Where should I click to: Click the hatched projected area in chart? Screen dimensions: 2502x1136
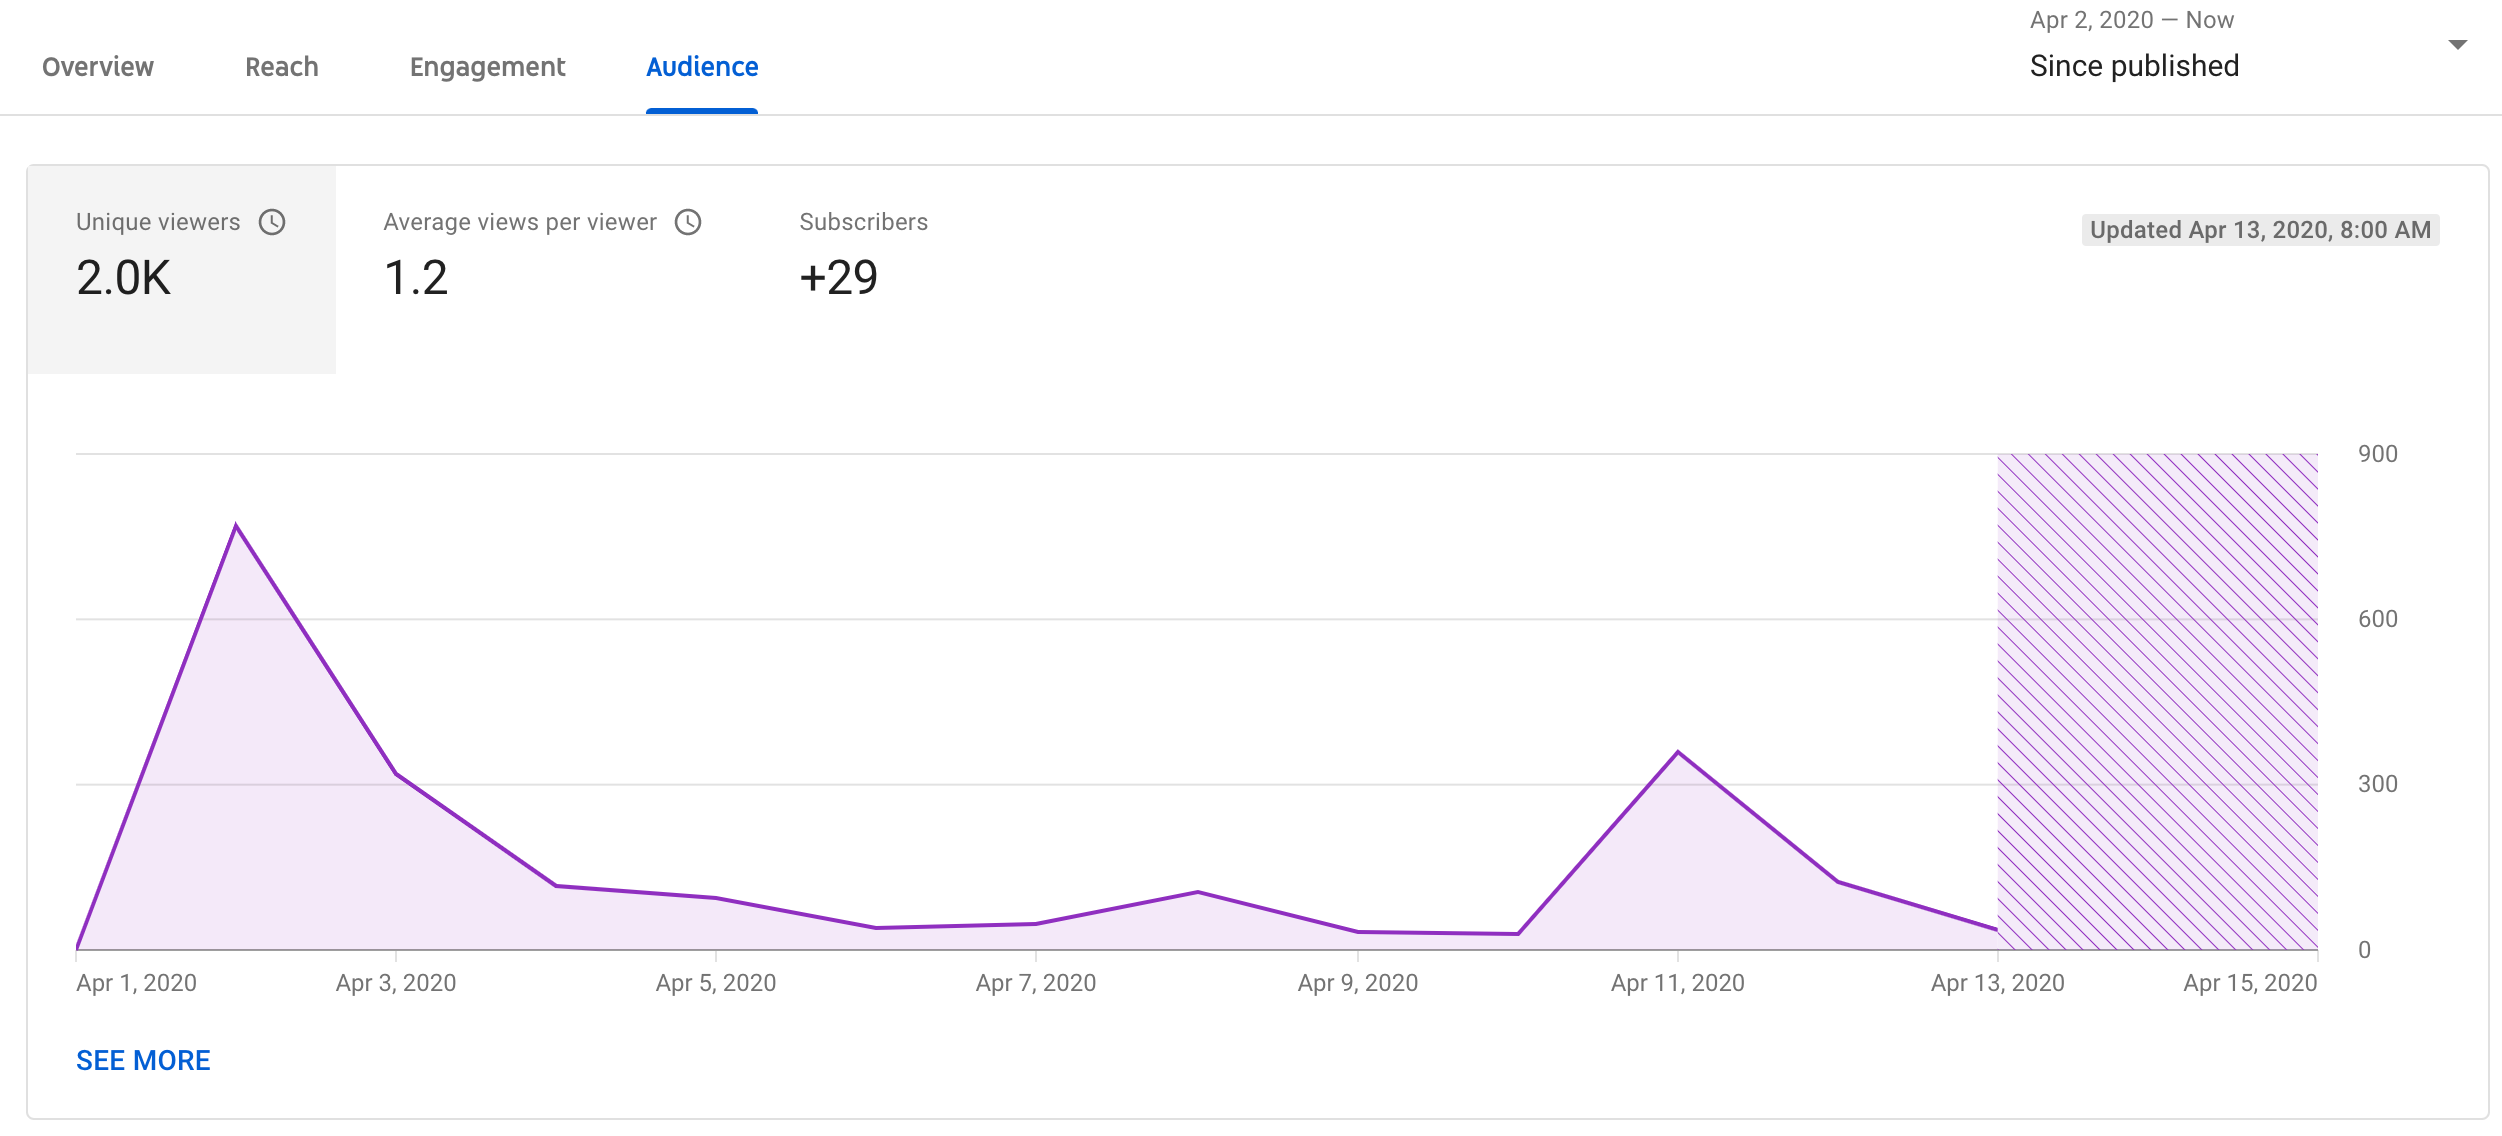click(x=2156, y=700)
